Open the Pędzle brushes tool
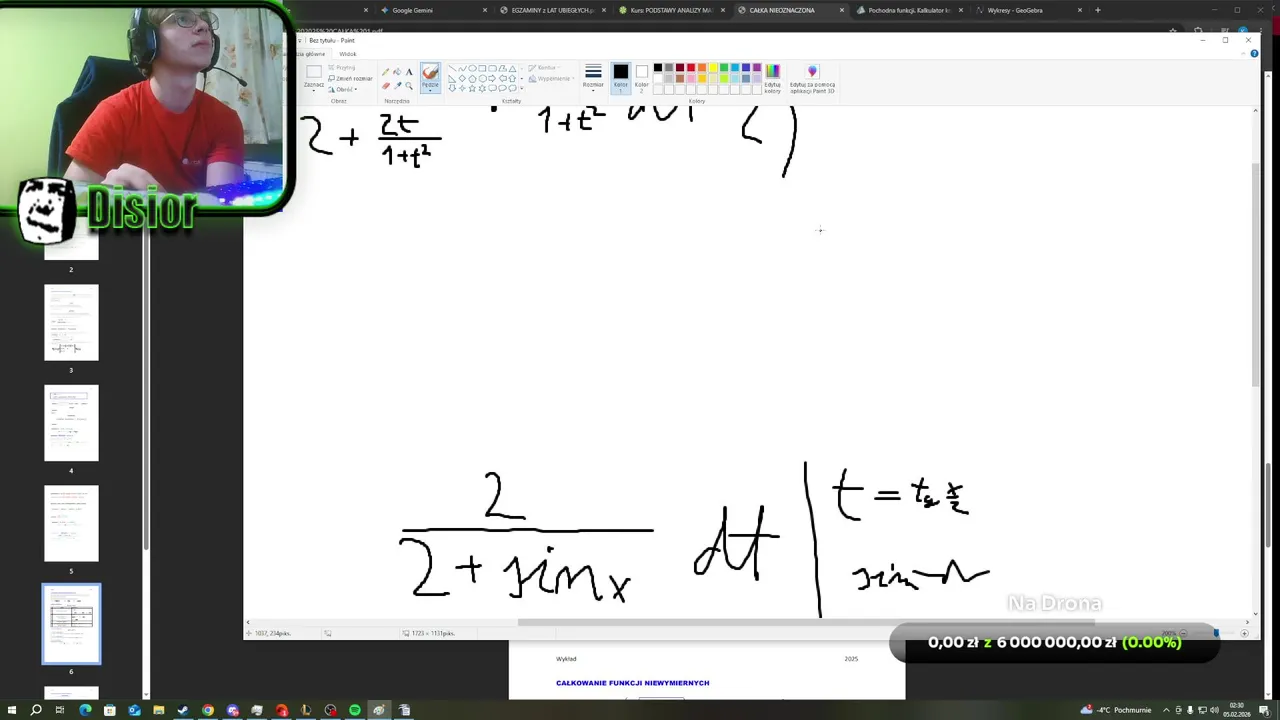Screen dimensions: 1280x720 (x=430, y=78)
